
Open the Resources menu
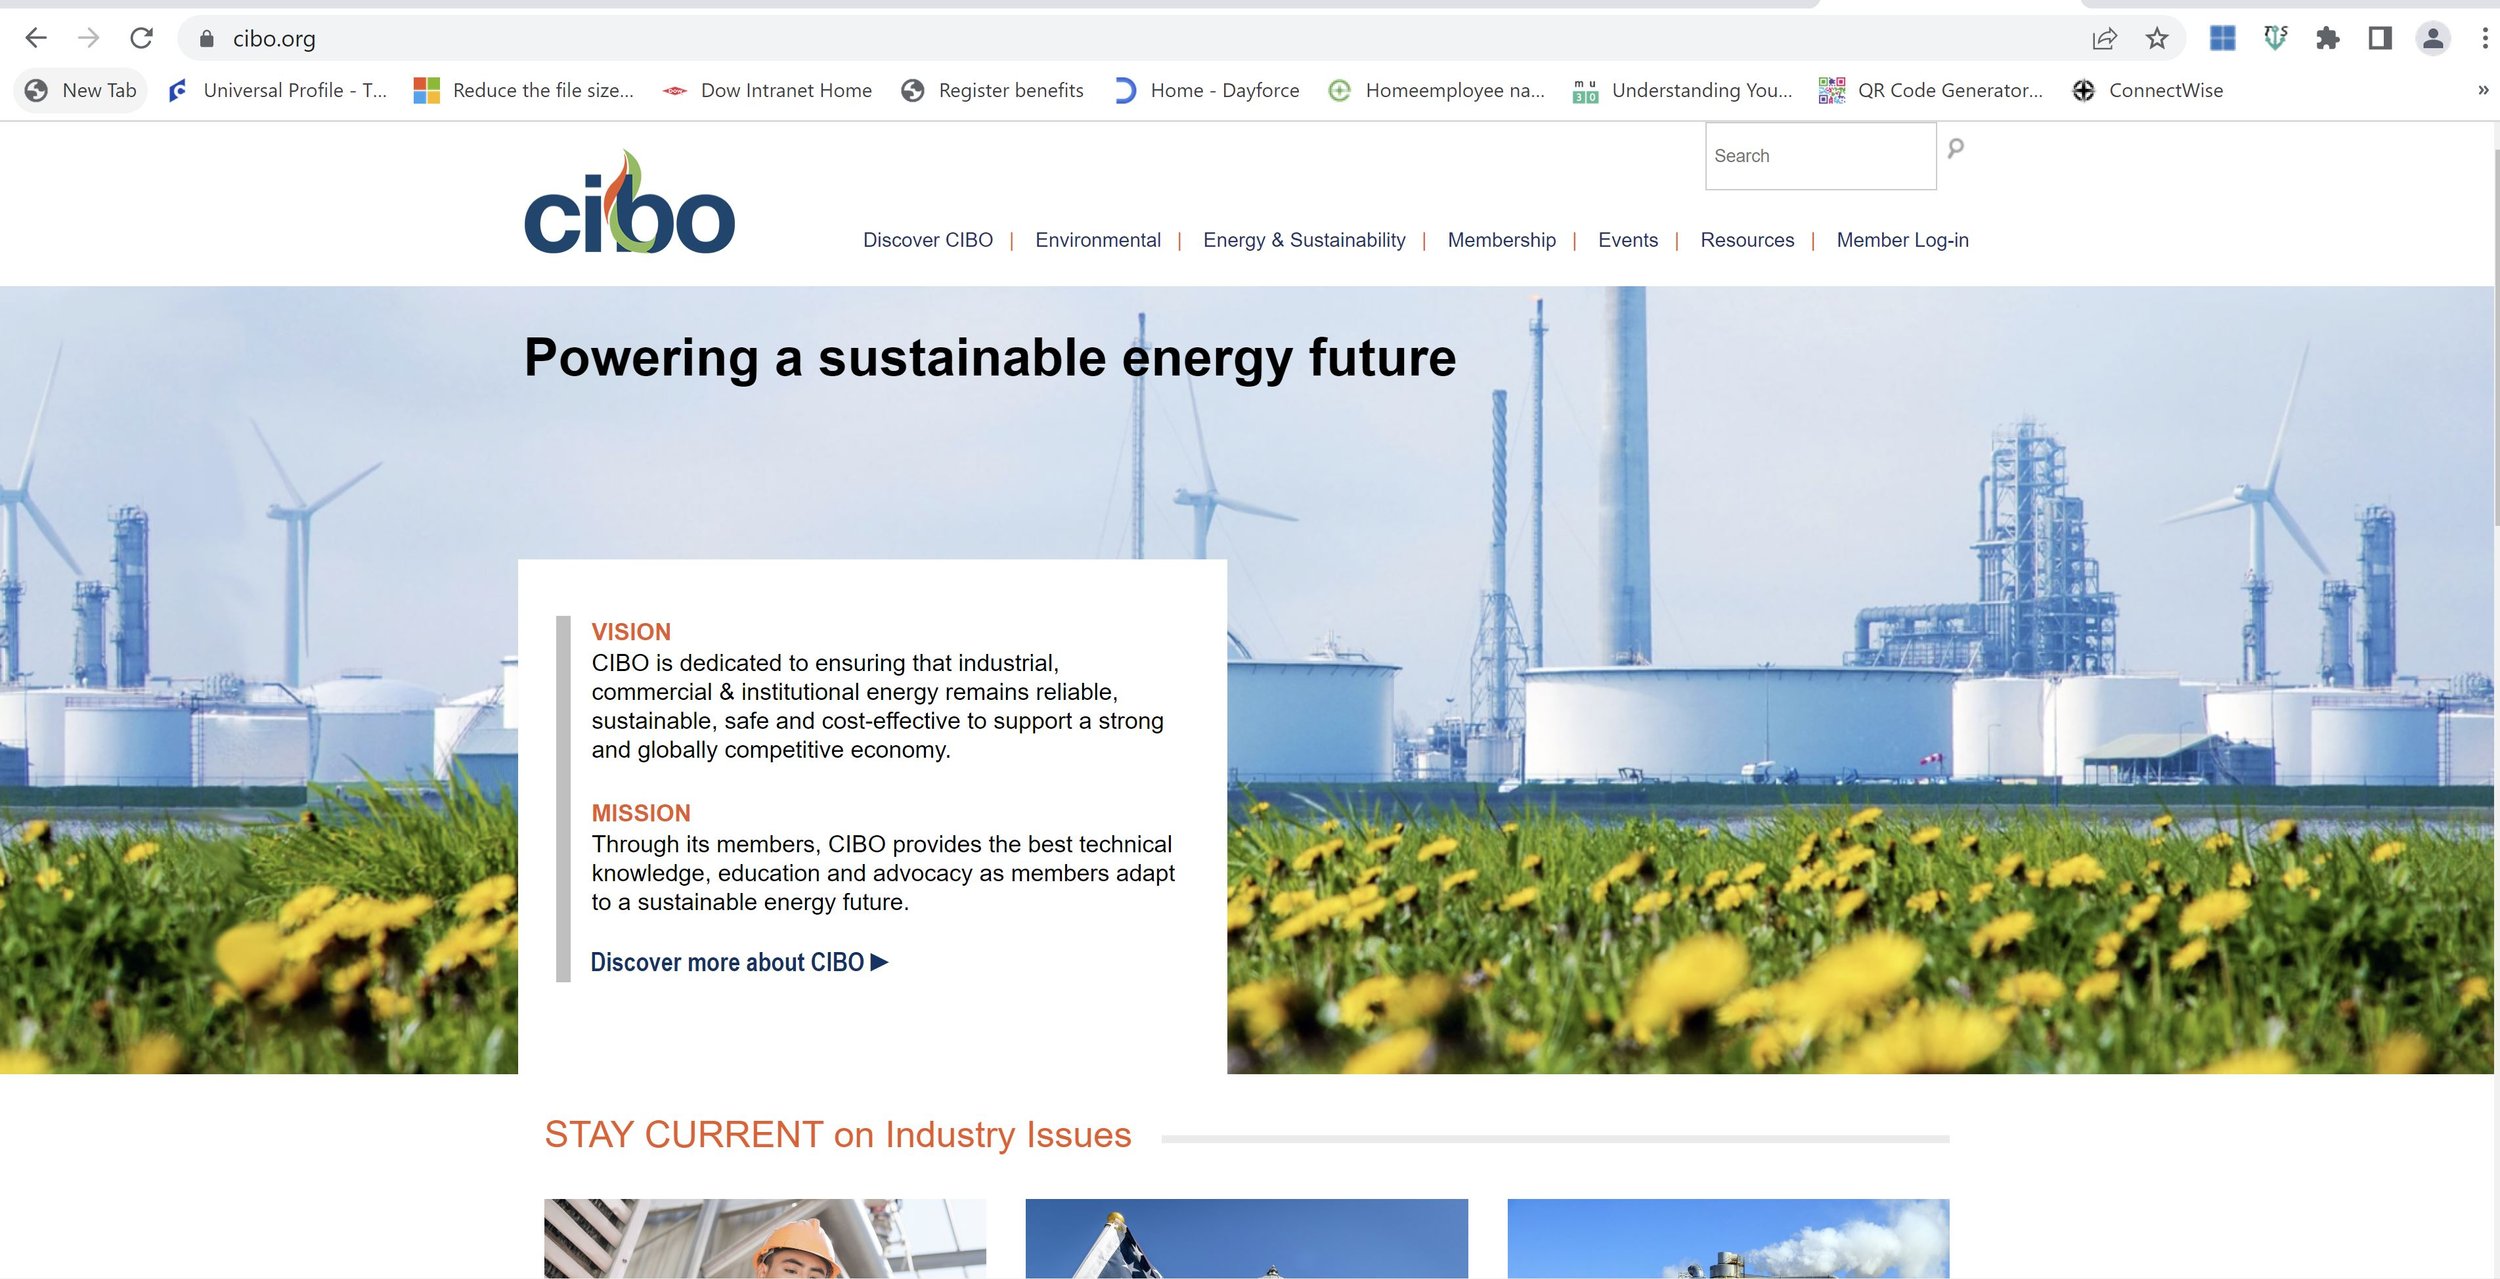click(x=1746, y=240)
